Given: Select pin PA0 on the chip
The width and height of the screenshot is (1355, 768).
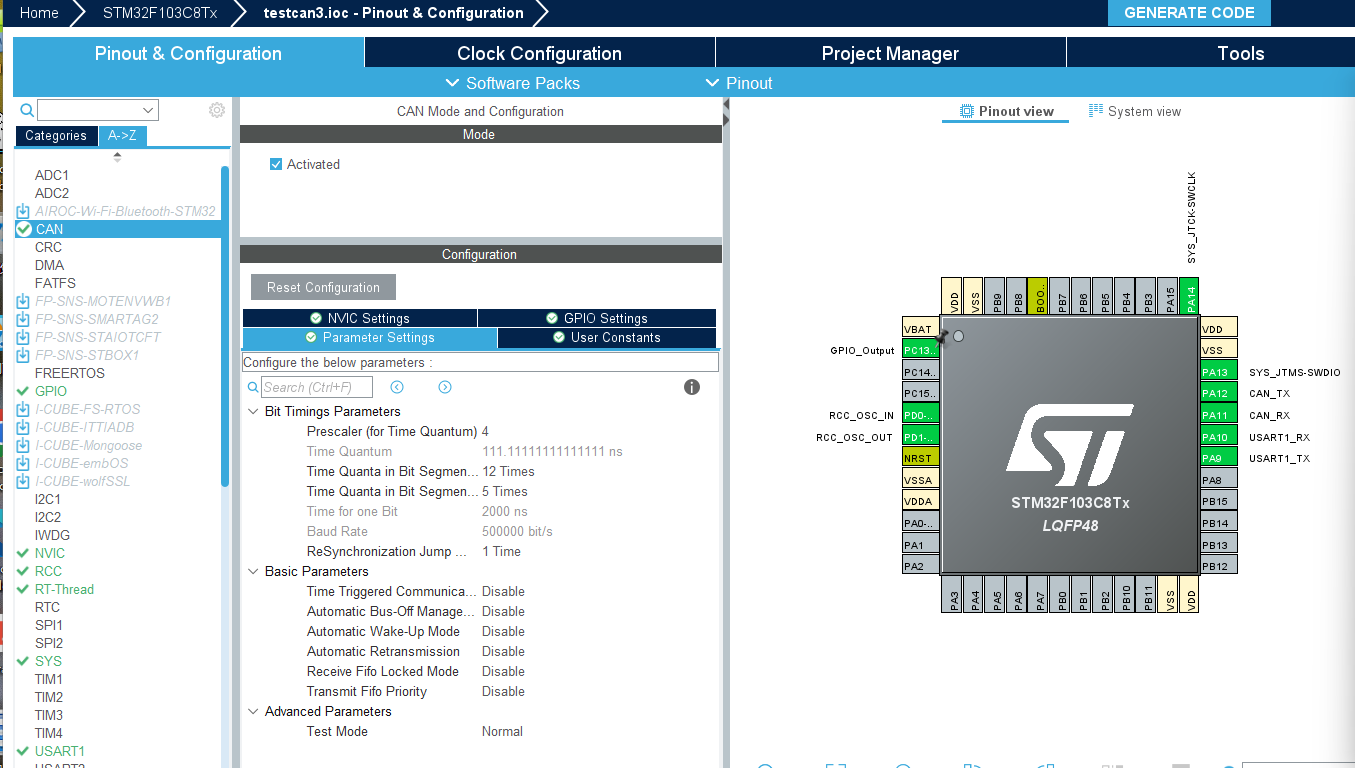Looking at the screenshot, I should pos(921,523).
